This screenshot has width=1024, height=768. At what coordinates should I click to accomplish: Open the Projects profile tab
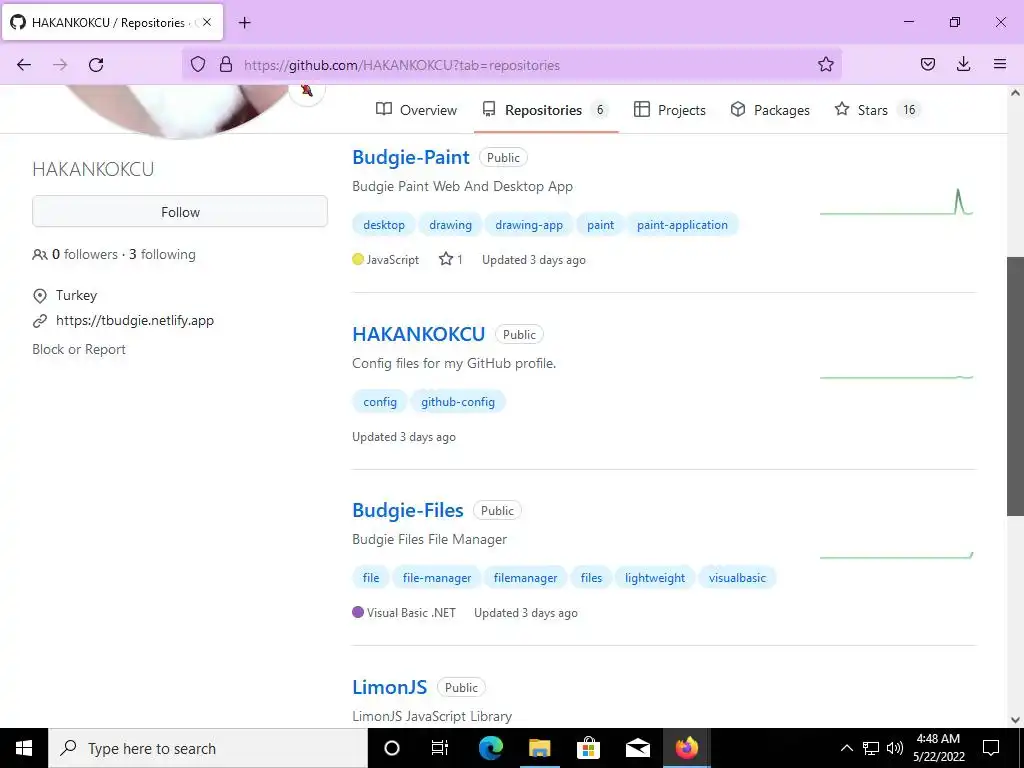[670, 110]
